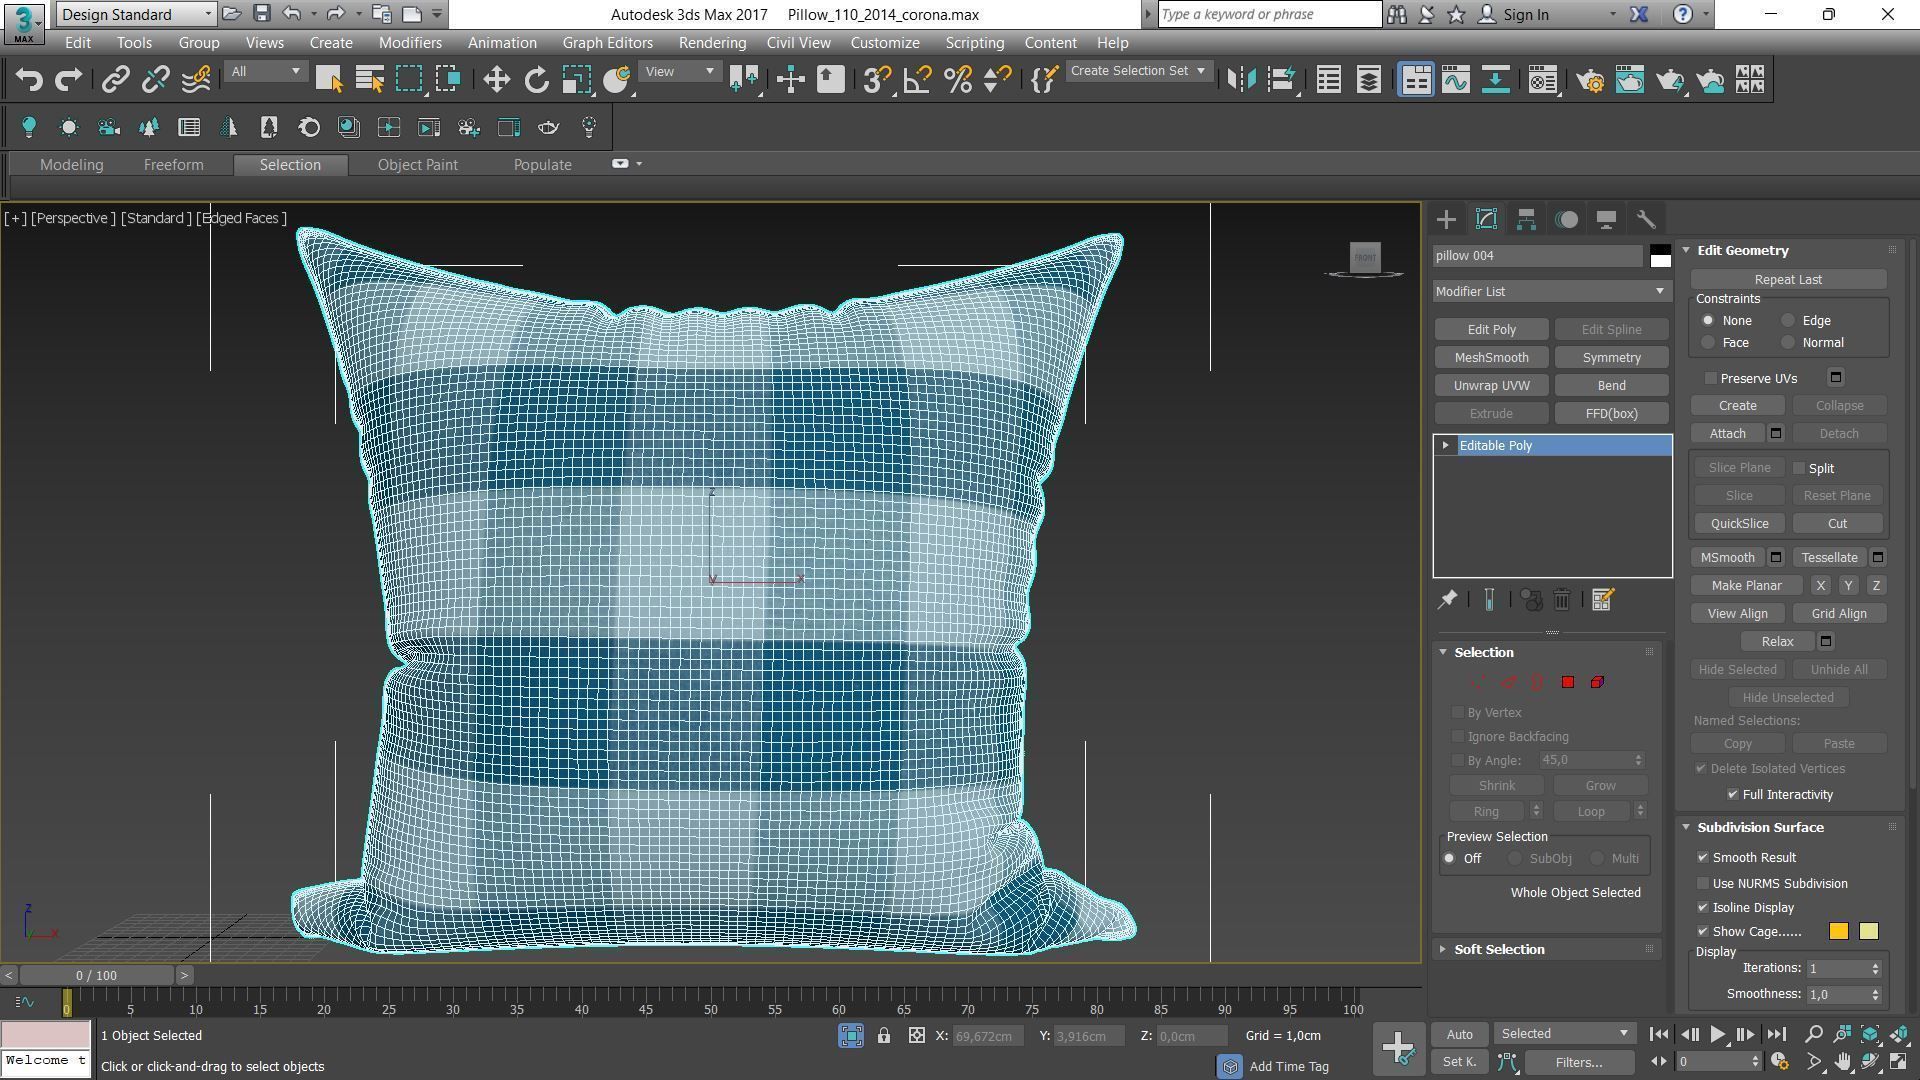
Task: Expand the Soft Selection rollout
Action: [x=1499, y=950]
